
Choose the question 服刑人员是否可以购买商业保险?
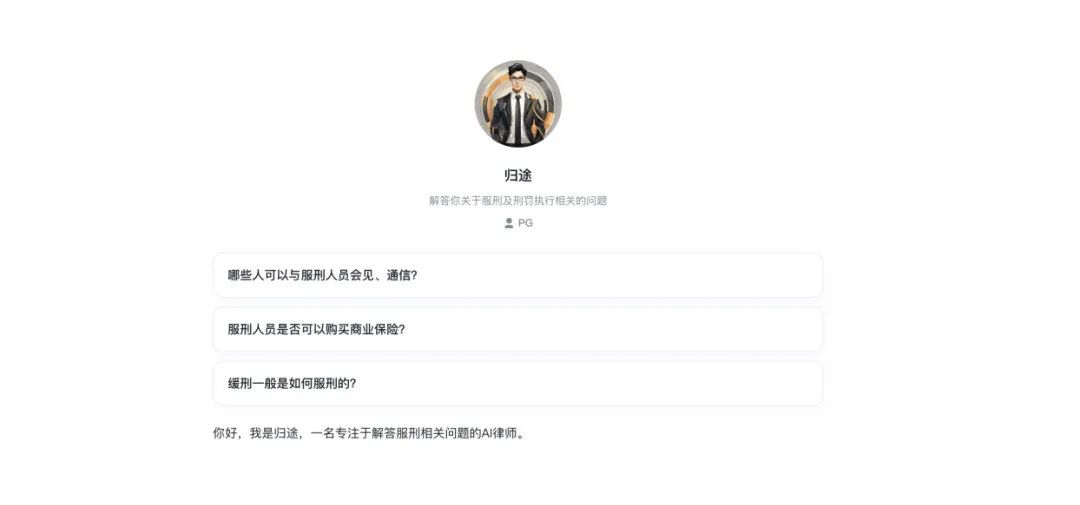tap(316, 329)
